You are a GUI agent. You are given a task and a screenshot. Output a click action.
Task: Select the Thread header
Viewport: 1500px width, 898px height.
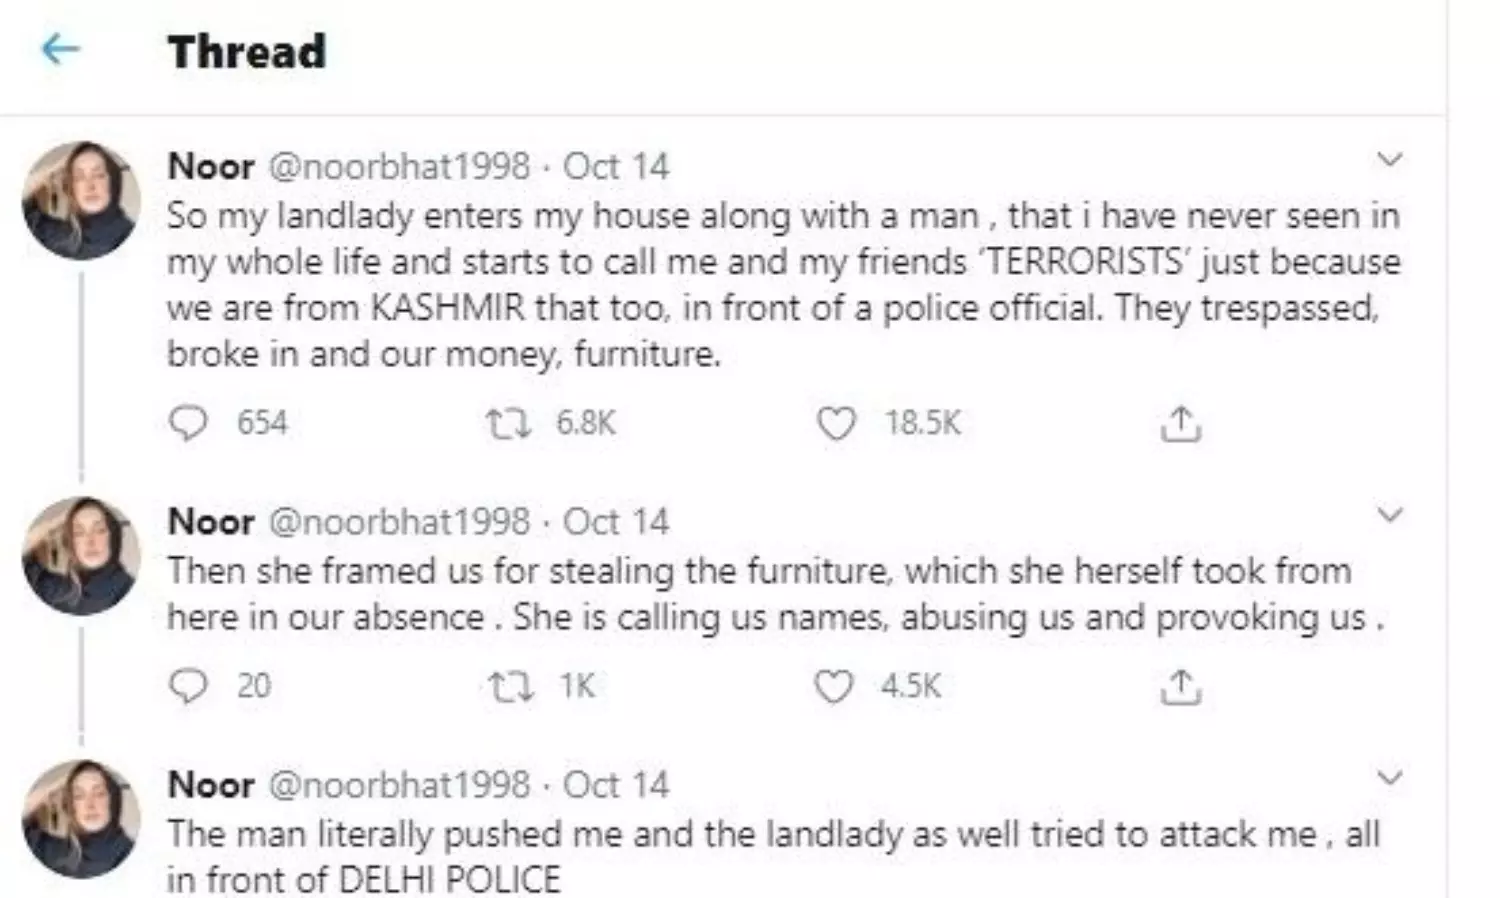247,51
